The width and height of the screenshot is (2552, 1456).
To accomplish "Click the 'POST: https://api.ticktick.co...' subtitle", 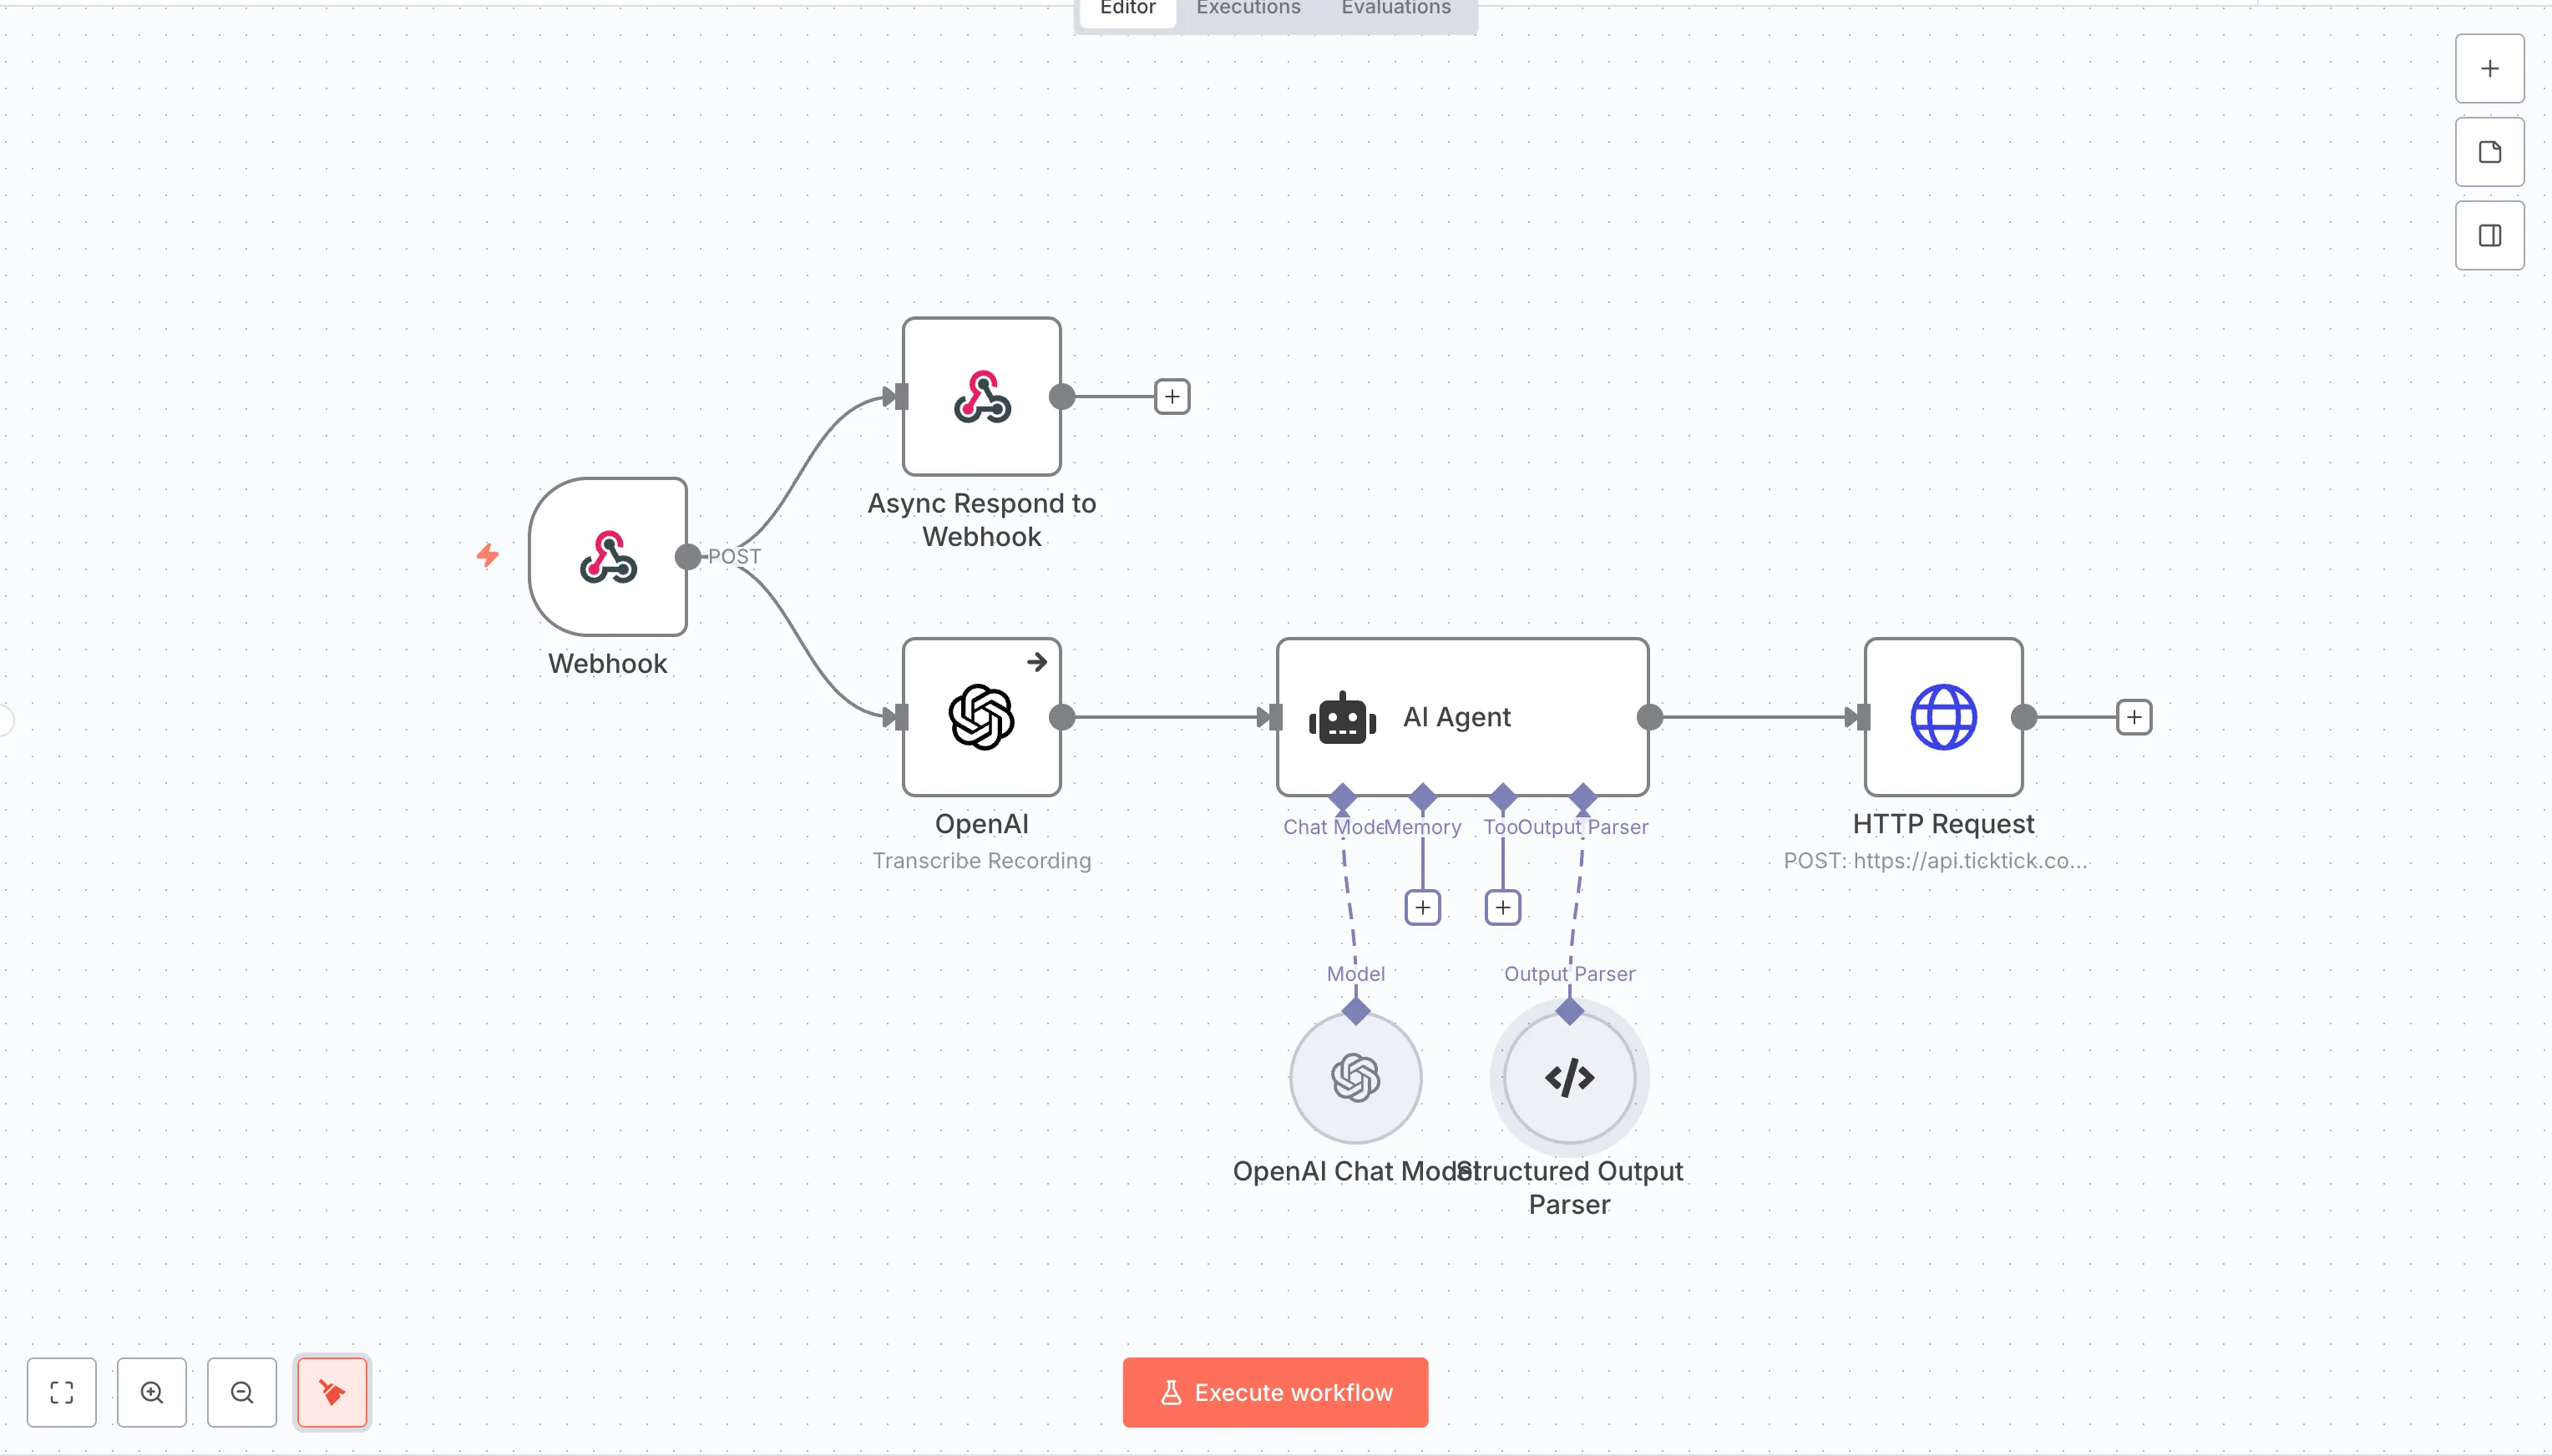I will click(1935, 861).
